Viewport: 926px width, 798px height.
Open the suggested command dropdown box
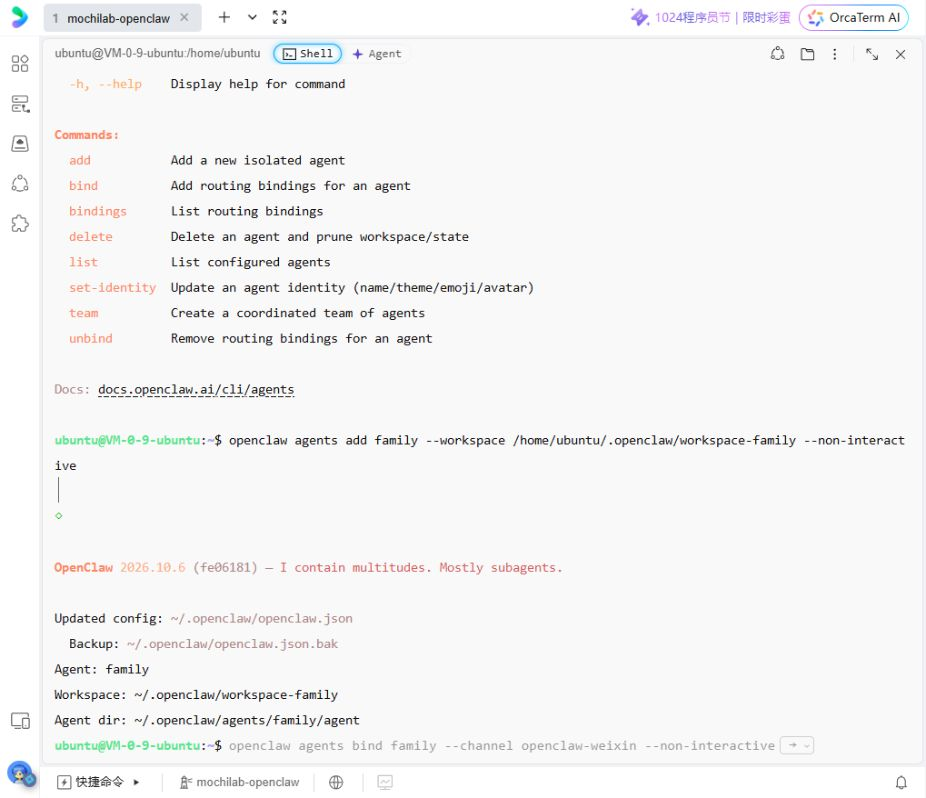click(x=797, y=745)
